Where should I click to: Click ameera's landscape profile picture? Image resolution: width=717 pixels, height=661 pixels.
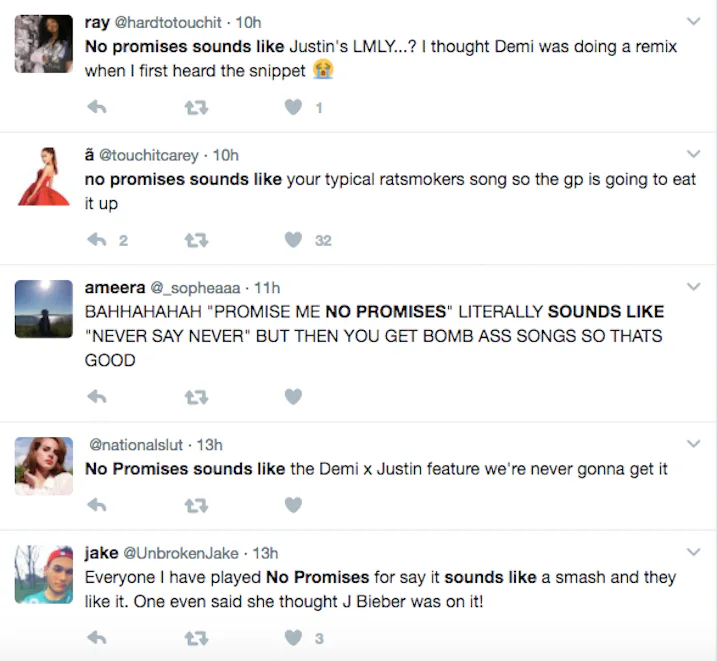[x=44, y=308]
